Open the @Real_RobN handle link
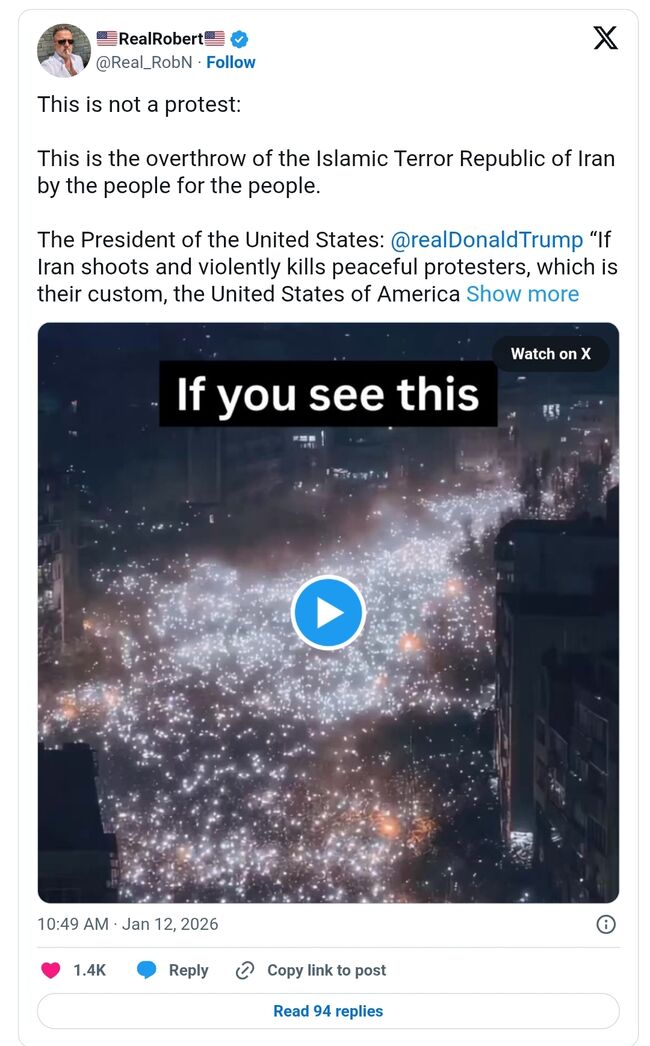 pos(143,62)
